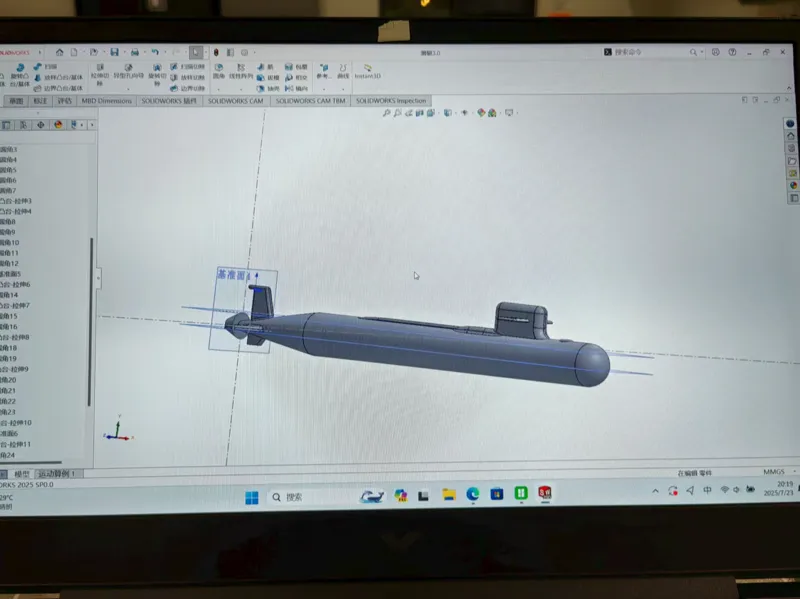Open the SOLIDWORKS Inspection tab
The height and width of the screenshot is (599, 800).
coord(391,101)
